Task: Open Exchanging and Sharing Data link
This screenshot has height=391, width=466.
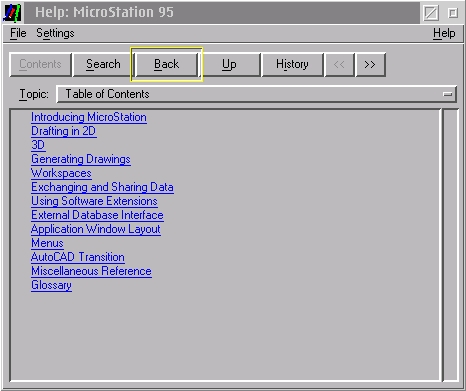Action: (102, 187)
